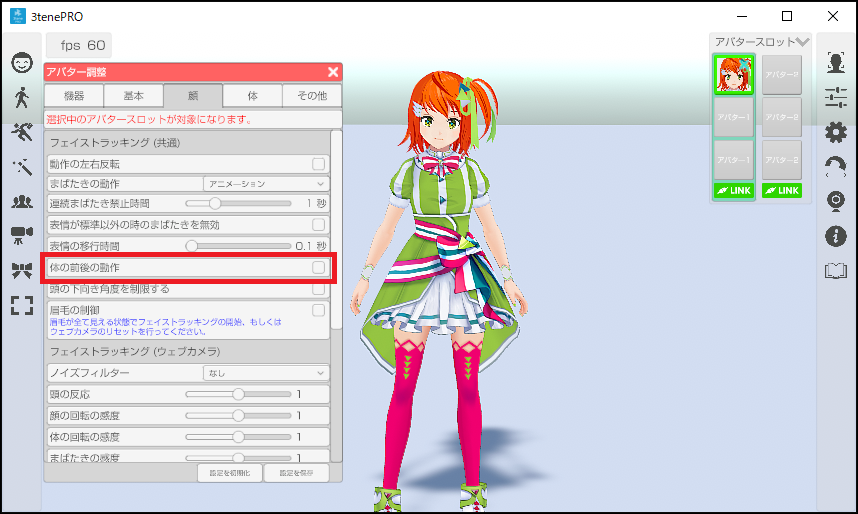Adjust the 頭の反応 slider
The image size is (858, 514).
238,394
